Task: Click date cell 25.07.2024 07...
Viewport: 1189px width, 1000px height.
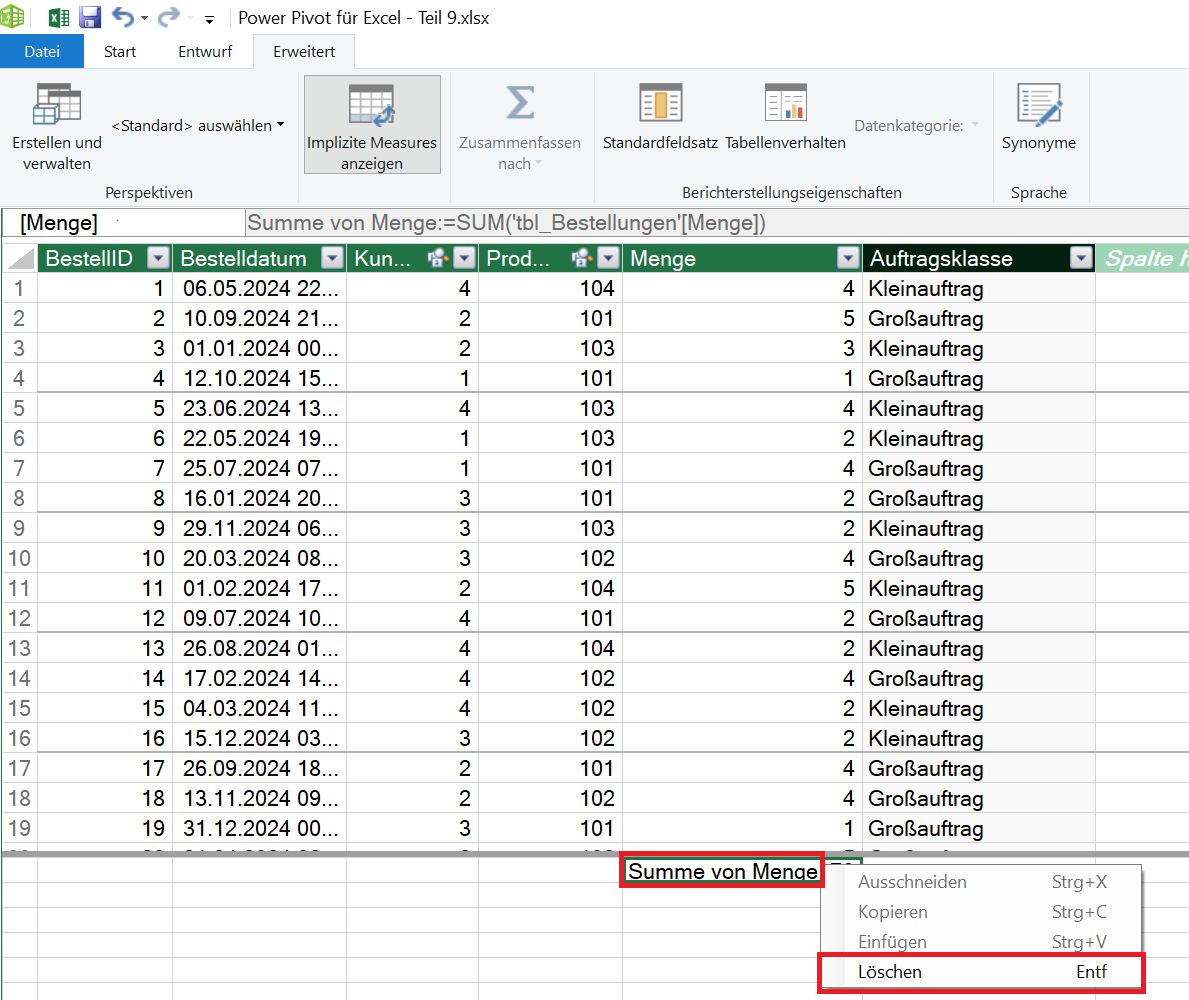Action: (260, 468)
